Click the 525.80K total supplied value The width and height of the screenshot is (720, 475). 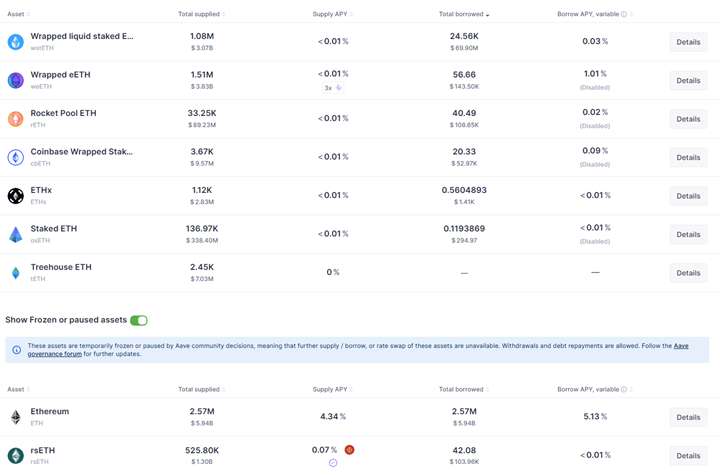pos(202,451)
